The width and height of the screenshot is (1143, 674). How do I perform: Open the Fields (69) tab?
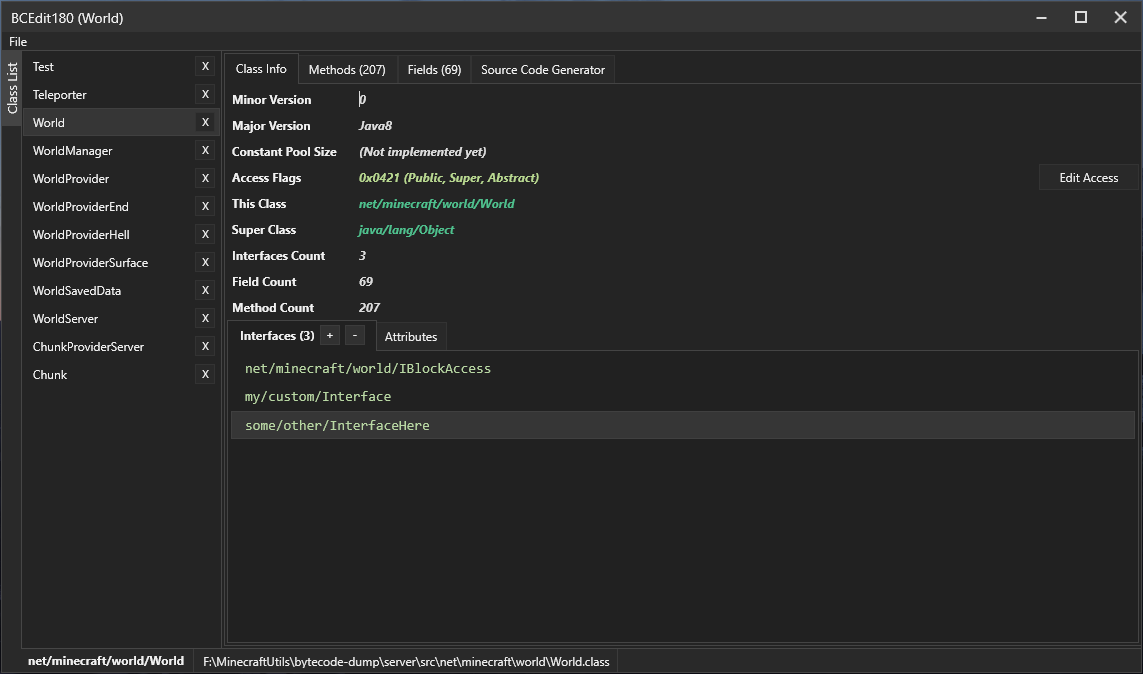tap(434, 69)
